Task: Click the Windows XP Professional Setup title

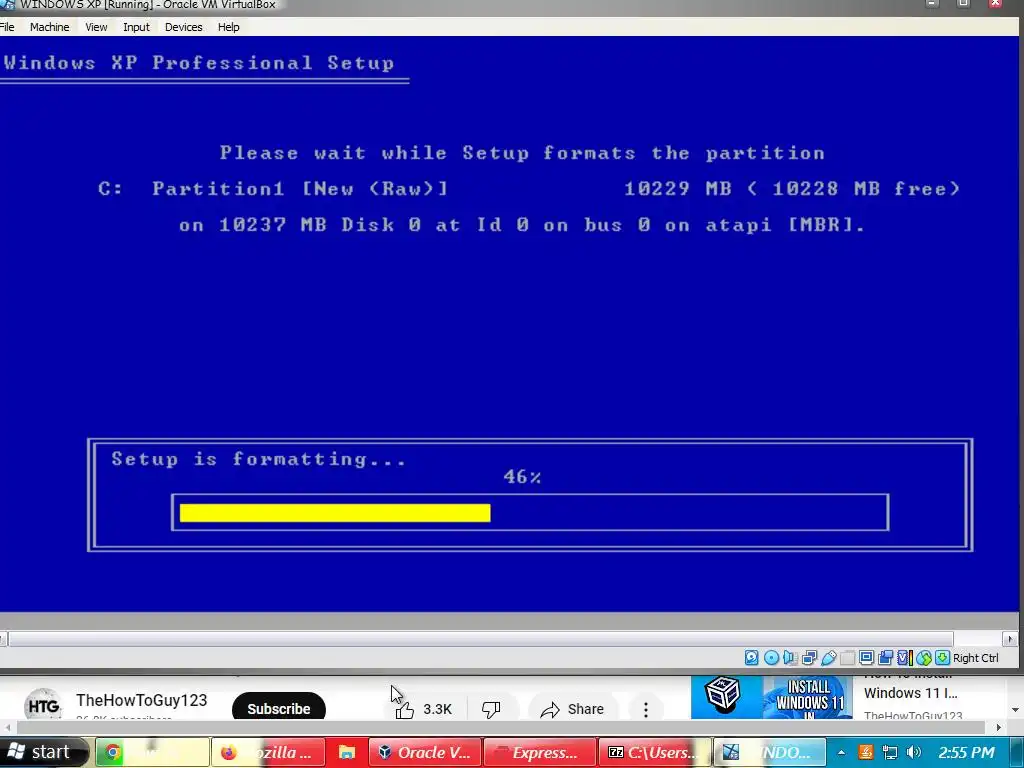Action: point(199,63)
